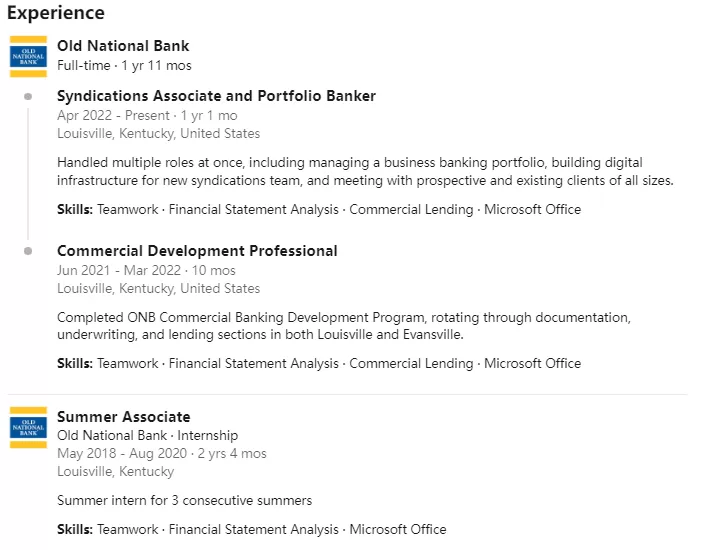This screenshot has height=550, width=703.
Task: Click the ONB Commercial Banking Development Program description
Action: point(343,326)
